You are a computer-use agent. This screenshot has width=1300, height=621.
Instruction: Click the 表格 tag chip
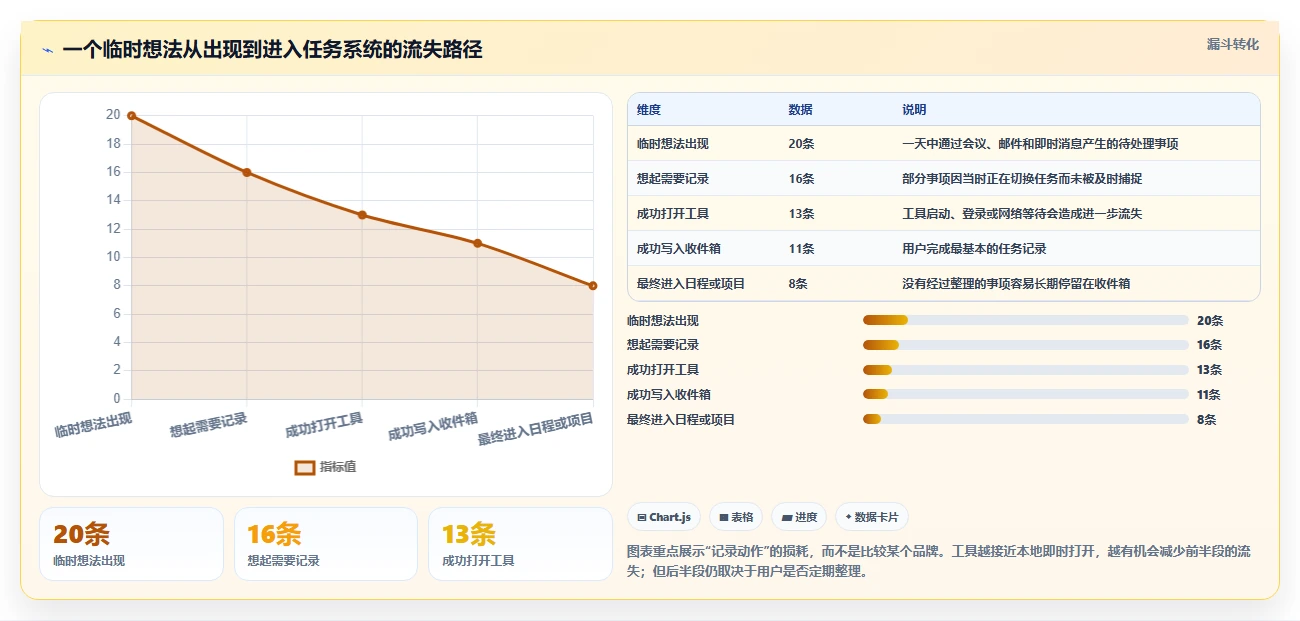point(736,517)
